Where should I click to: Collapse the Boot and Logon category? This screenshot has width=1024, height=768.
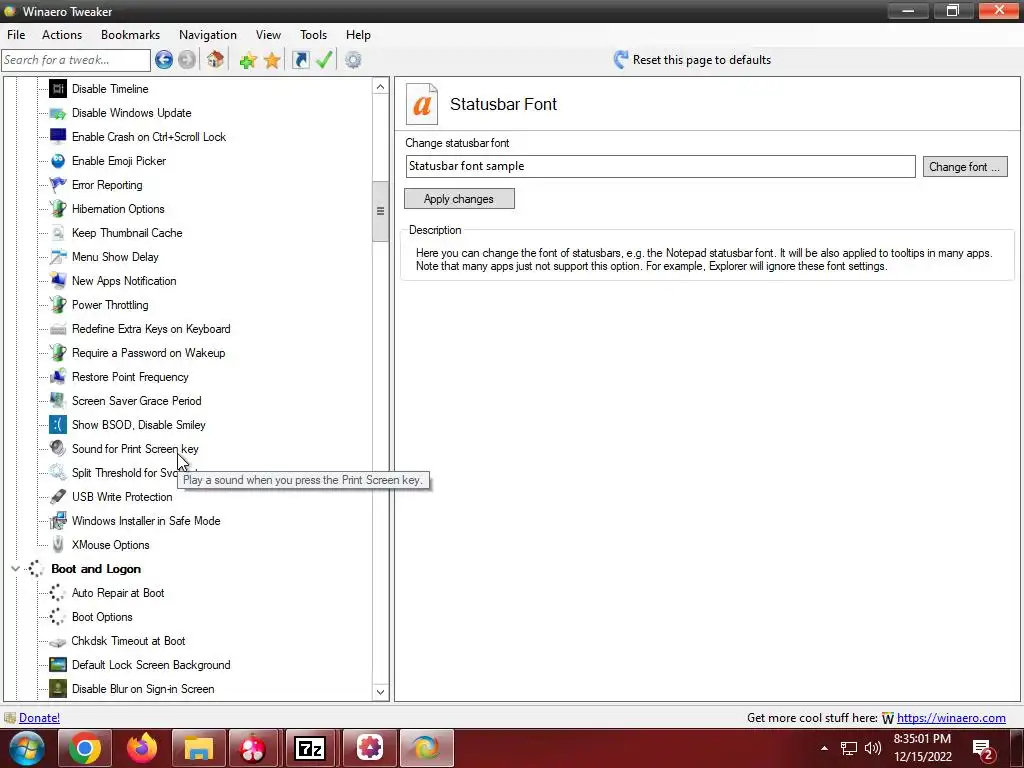(16, 569)
